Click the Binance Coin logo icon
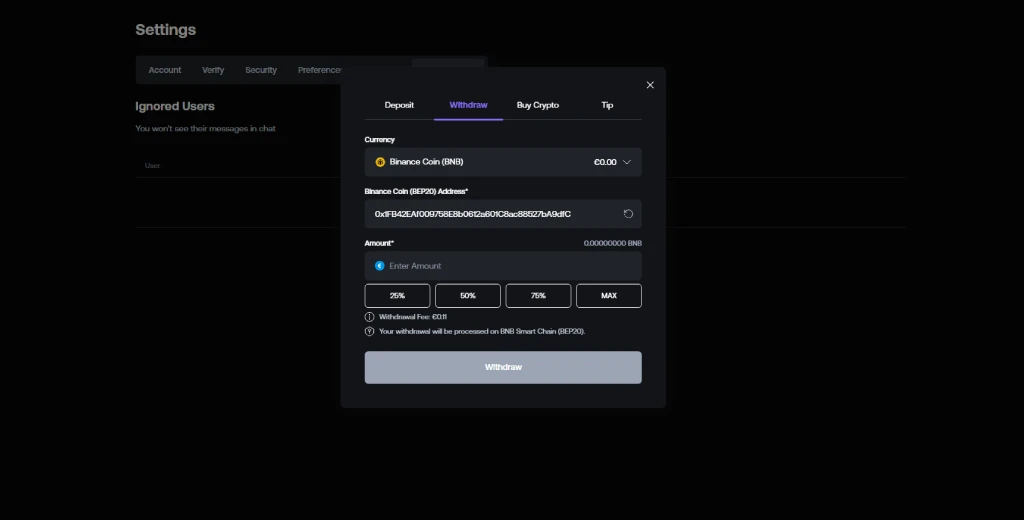 click(x=380, y=162)
